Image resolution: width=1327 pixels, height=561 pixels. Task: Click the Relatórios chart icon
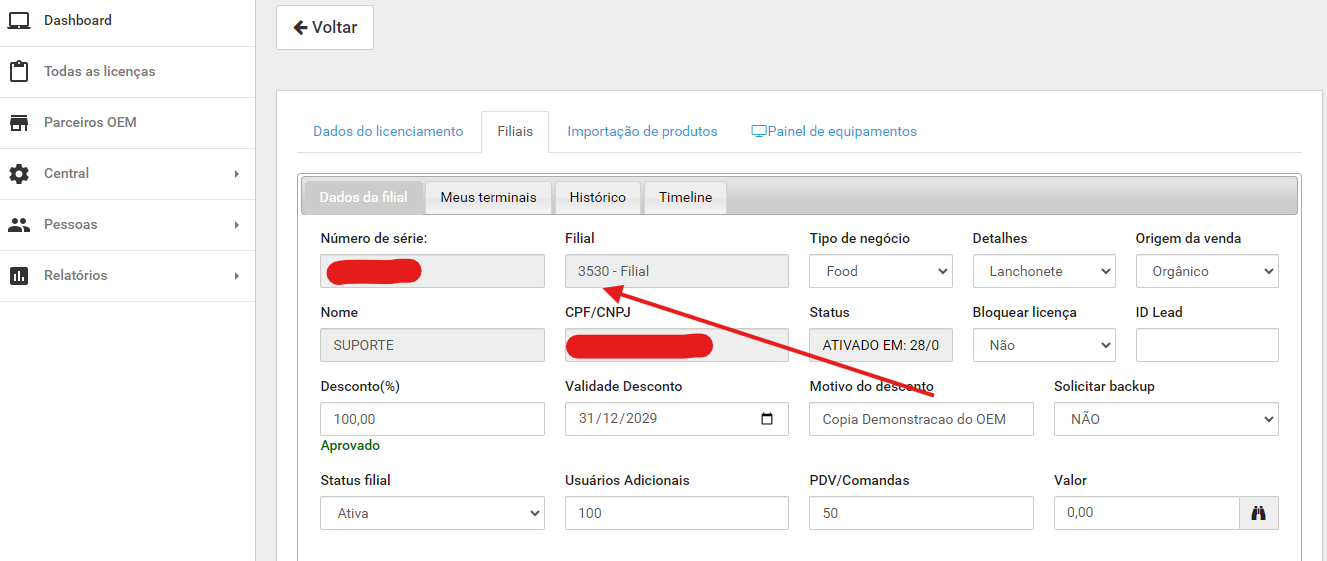pos(19,276)
